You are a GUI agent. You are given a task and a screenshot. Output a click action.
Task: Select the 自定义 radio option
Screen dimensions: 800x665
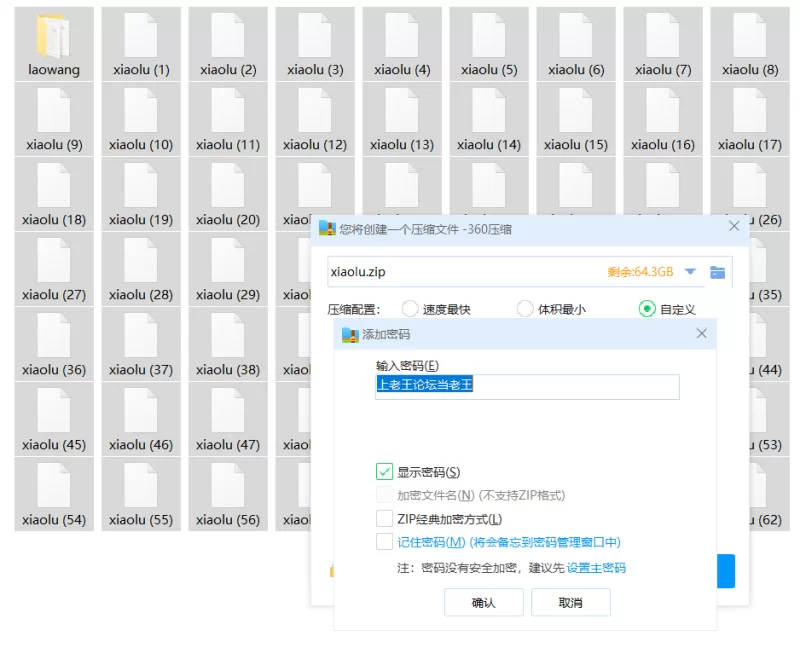point(647,309)
